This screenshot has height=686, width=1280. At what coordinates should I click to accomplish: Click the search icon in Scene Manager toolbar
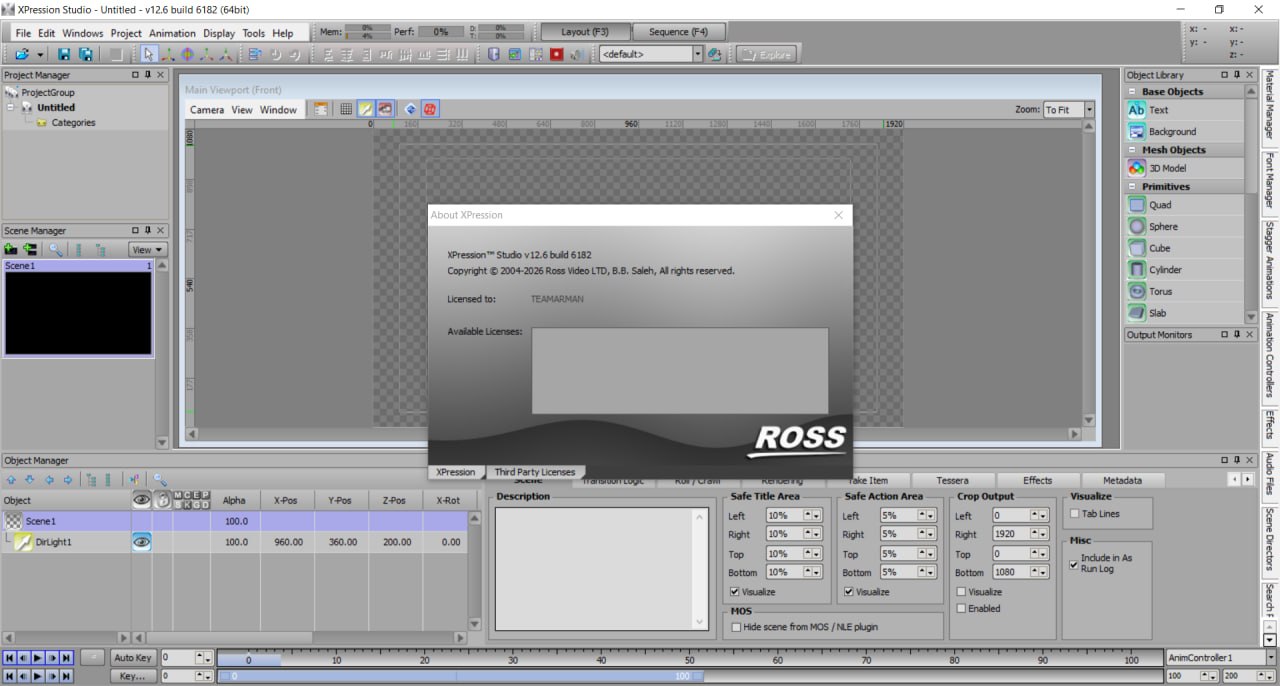[x=56, y=250]
